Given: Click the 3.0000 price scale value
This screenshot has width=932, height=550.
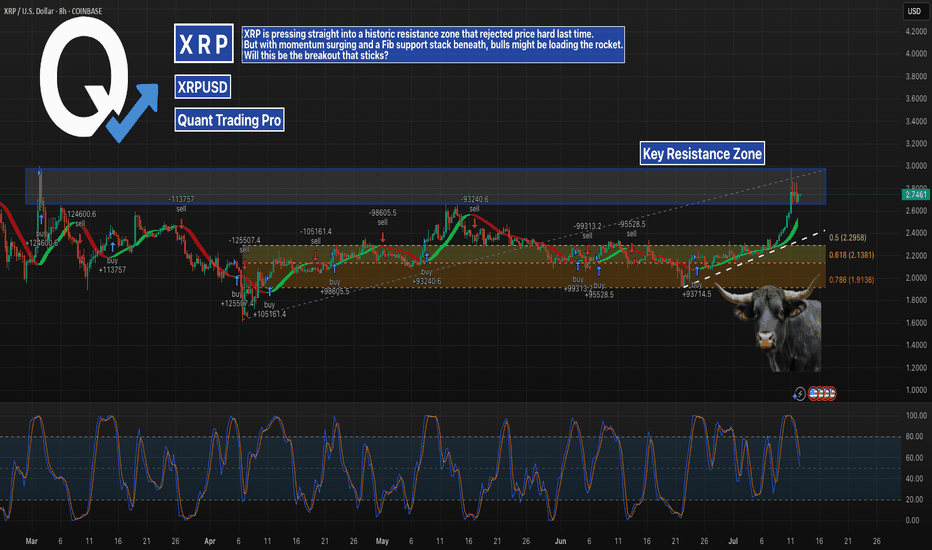Looking at the screenshot, I should 916,166.
